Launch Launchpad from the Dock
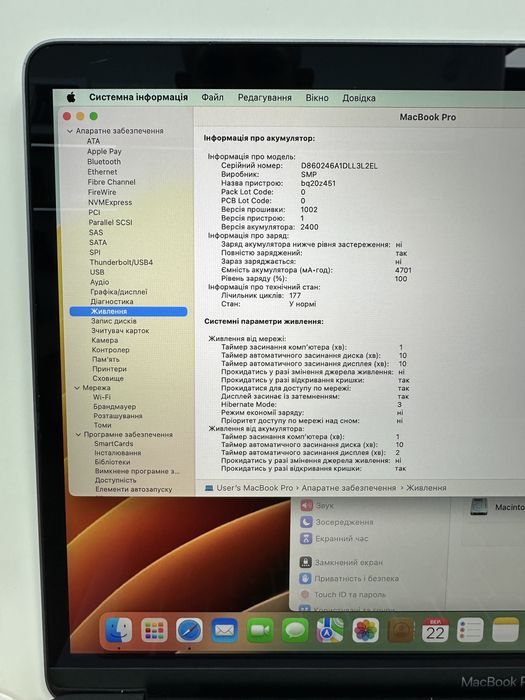The image size is (525, 700). pyautogui.click(x=154, y=630)
